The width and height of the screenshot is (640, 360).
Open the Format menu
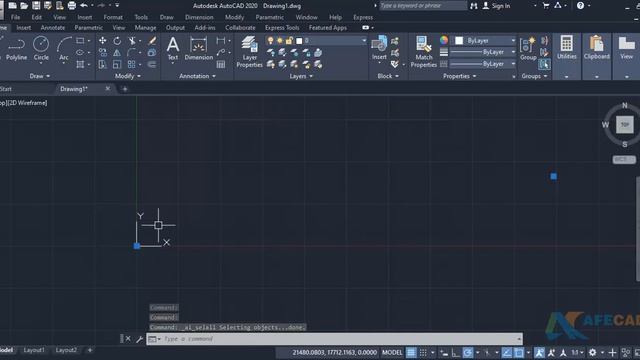(x=113, y=17)
